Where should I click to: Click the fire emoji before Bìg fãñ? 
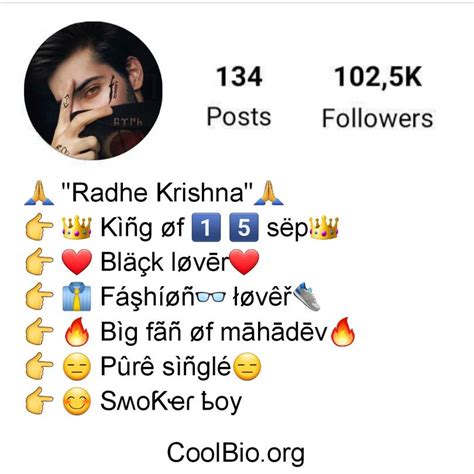77,332
